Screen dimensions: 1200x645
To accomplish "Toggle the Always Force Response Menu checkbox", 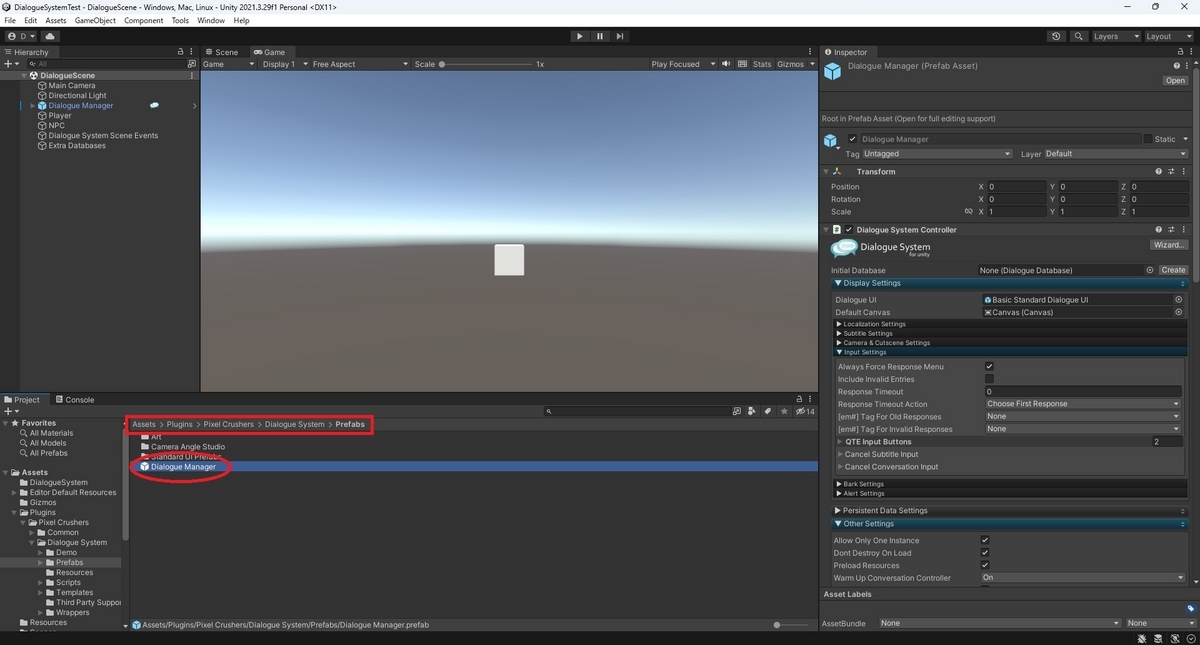I will (x=989, y=367).
